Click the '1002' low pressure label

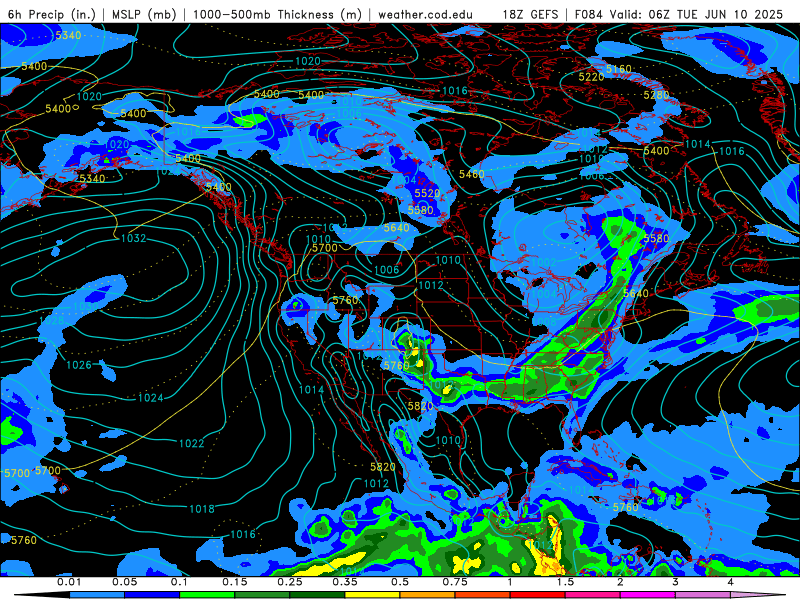coord(543,262)
